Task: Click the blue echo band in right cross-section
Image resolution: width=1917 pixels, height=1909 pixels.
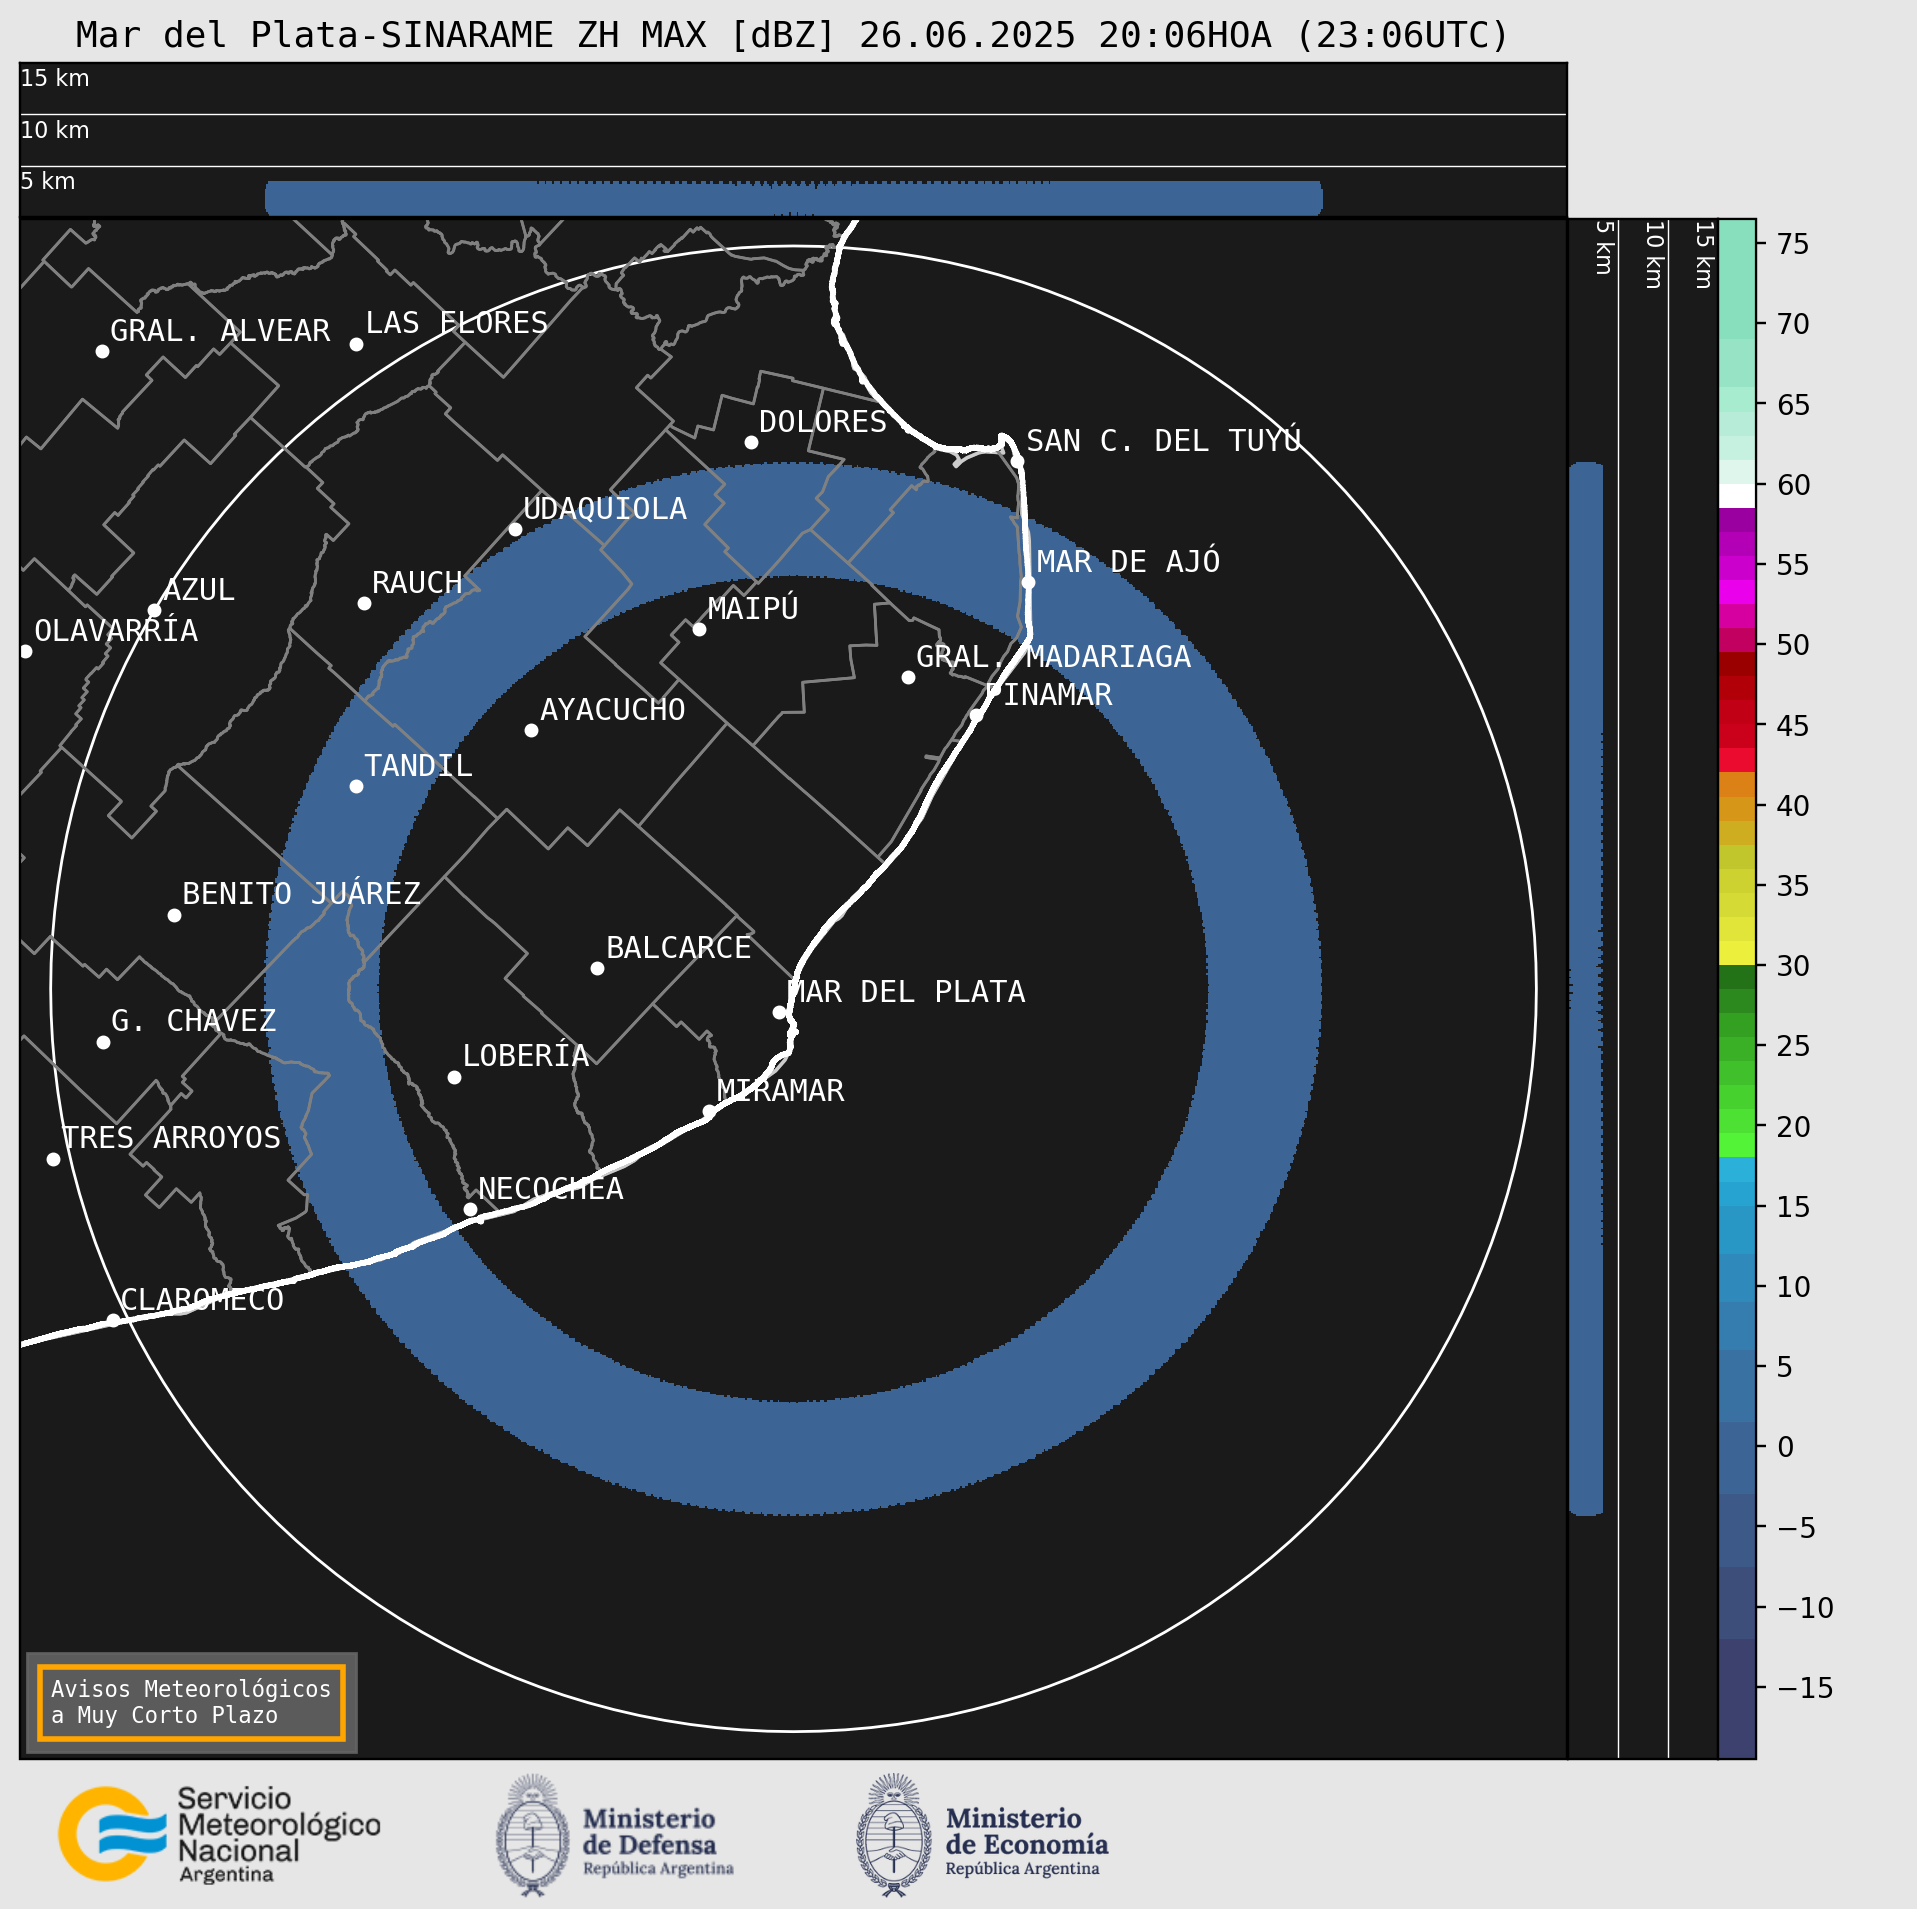Action: click(1586, 989)
